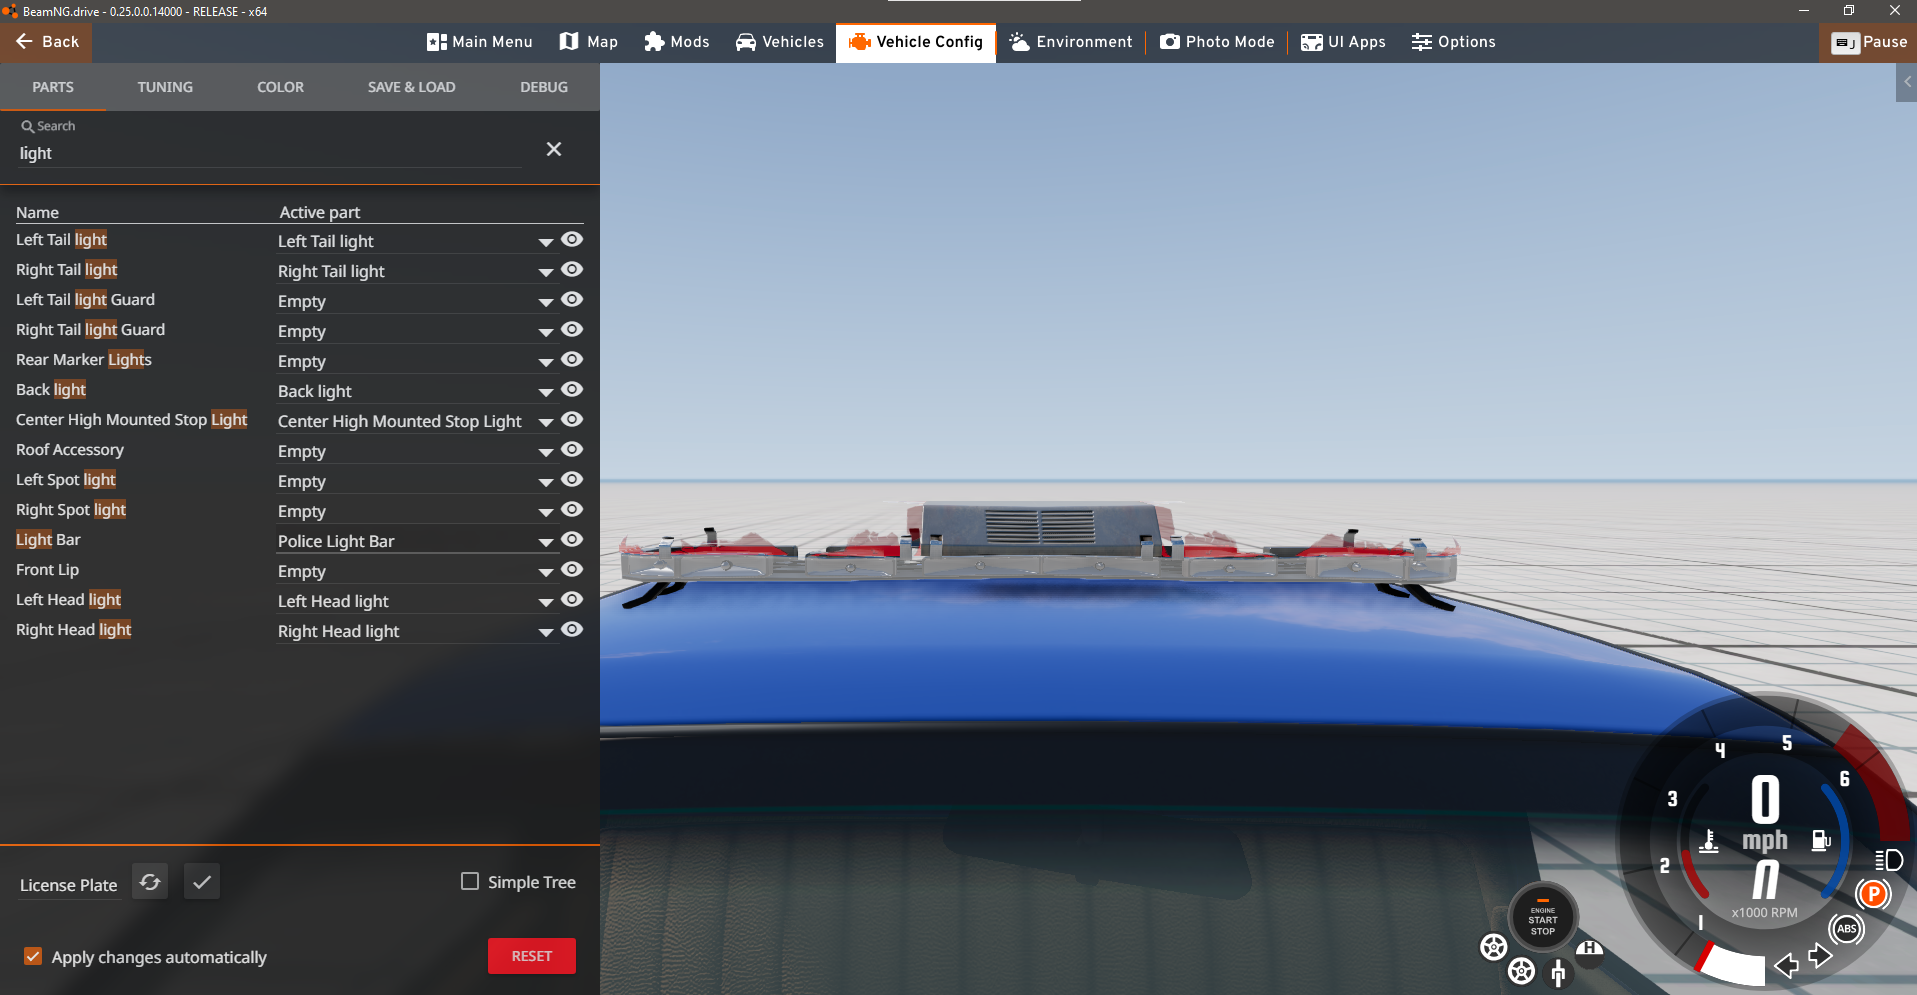Screen dimensions: 1917x995
Task: Open the Light Bar dropdown showing Police Light Bar
Action: point(416,541)
